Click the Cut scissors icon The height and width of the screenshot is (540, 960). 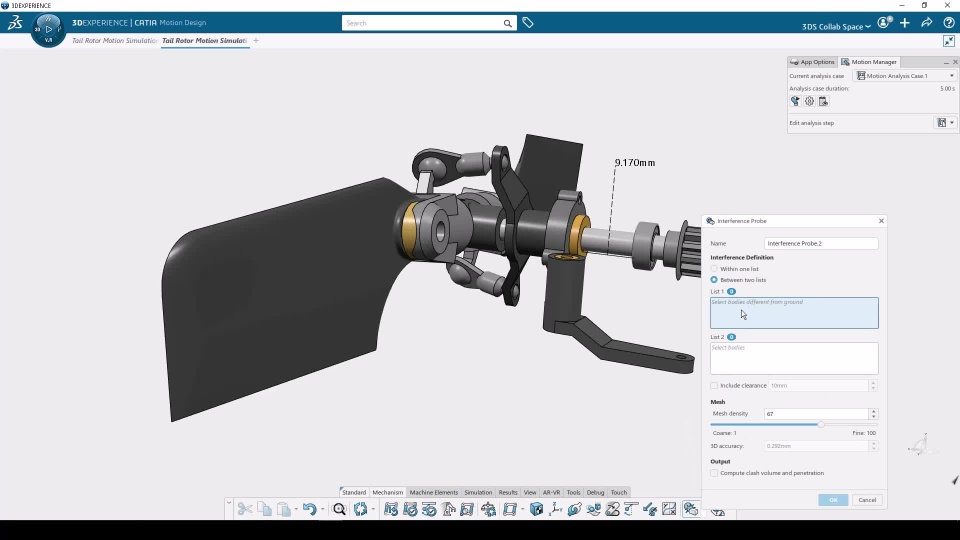click(245, 509)
